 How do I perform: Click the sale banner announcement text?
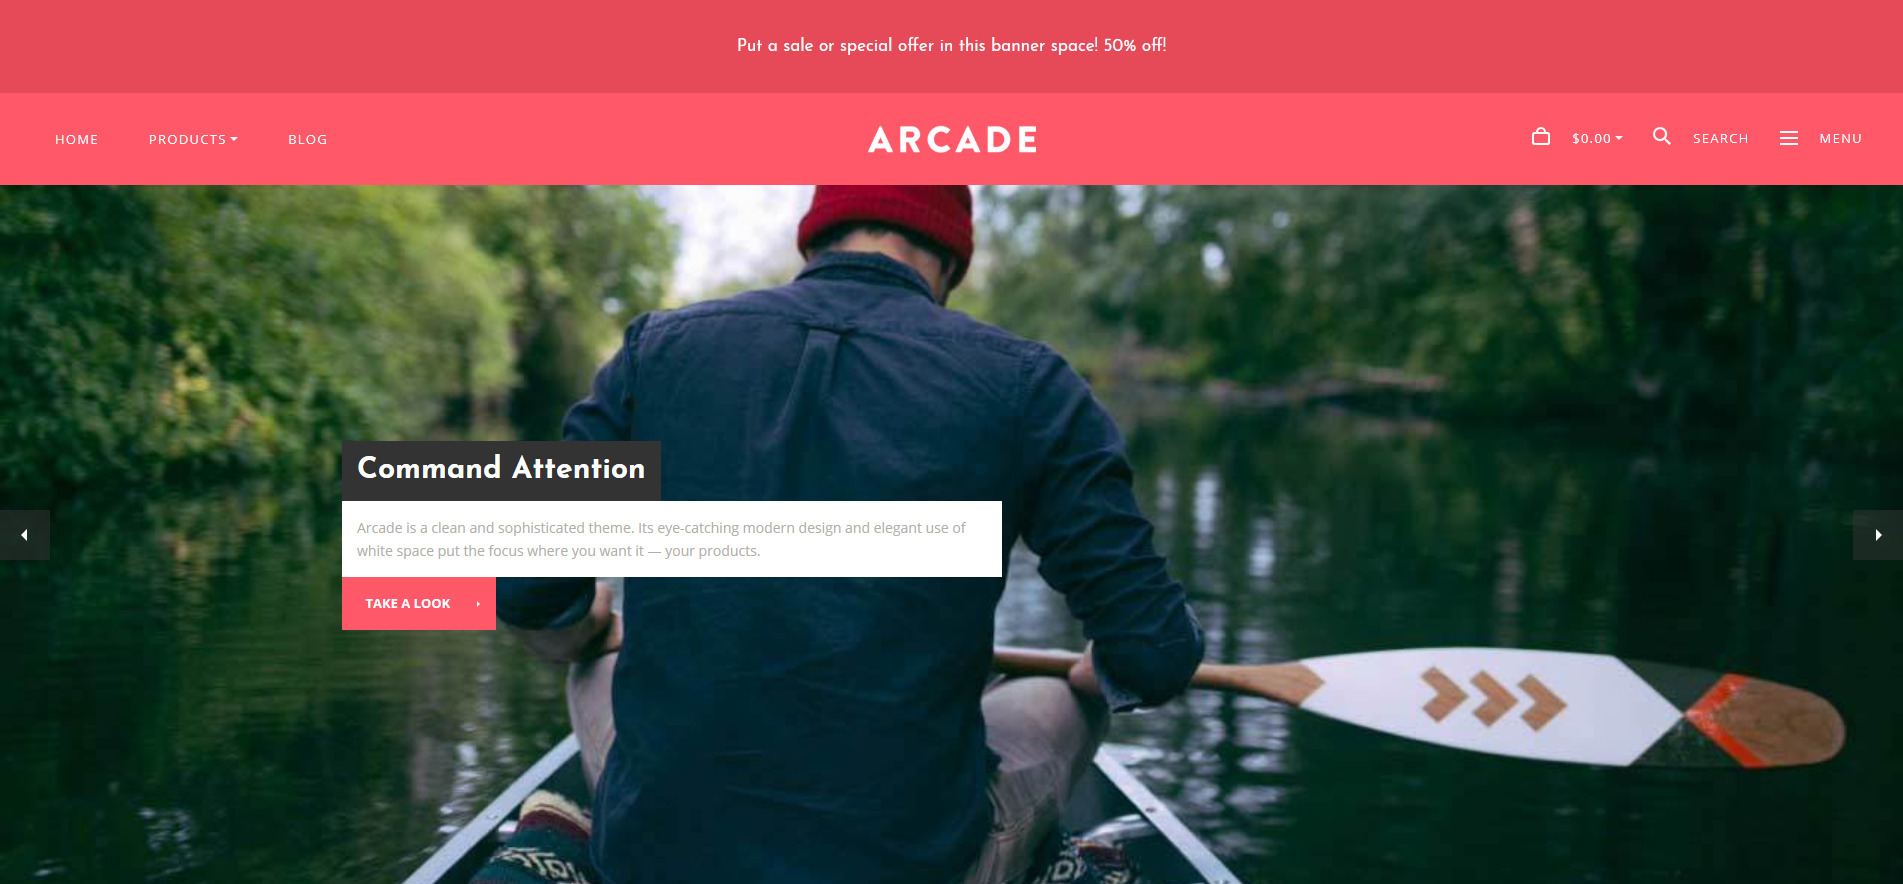point(951,45)
